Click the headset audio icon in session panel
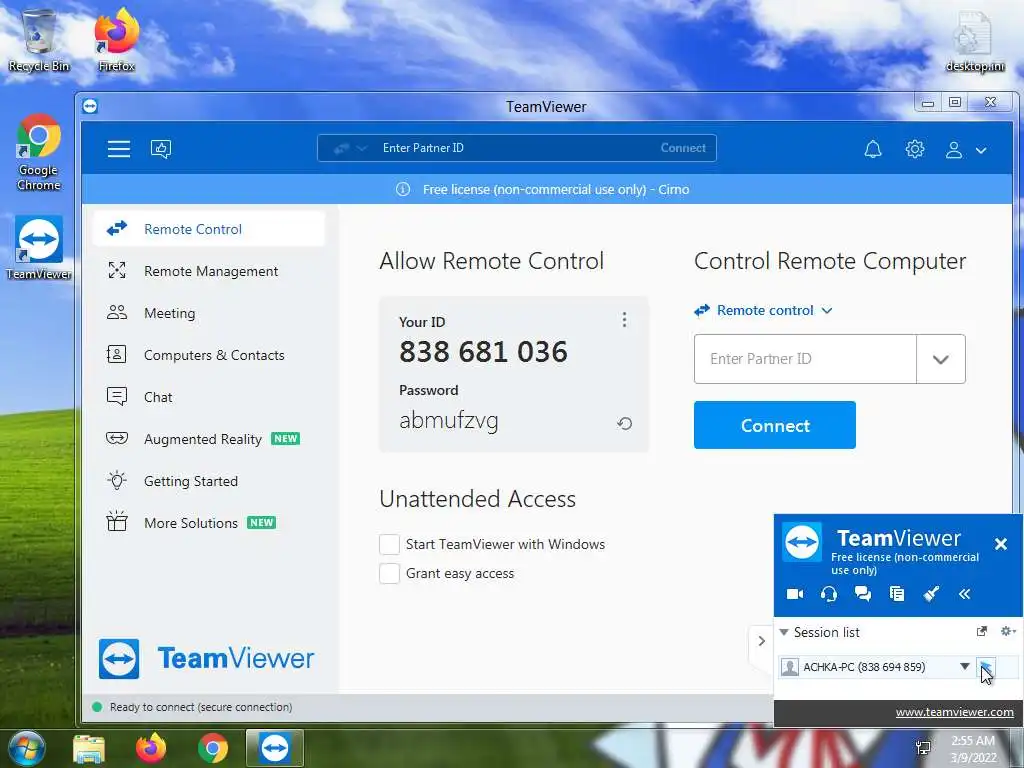Screen dimensions: 1024x768 [829, 594]
